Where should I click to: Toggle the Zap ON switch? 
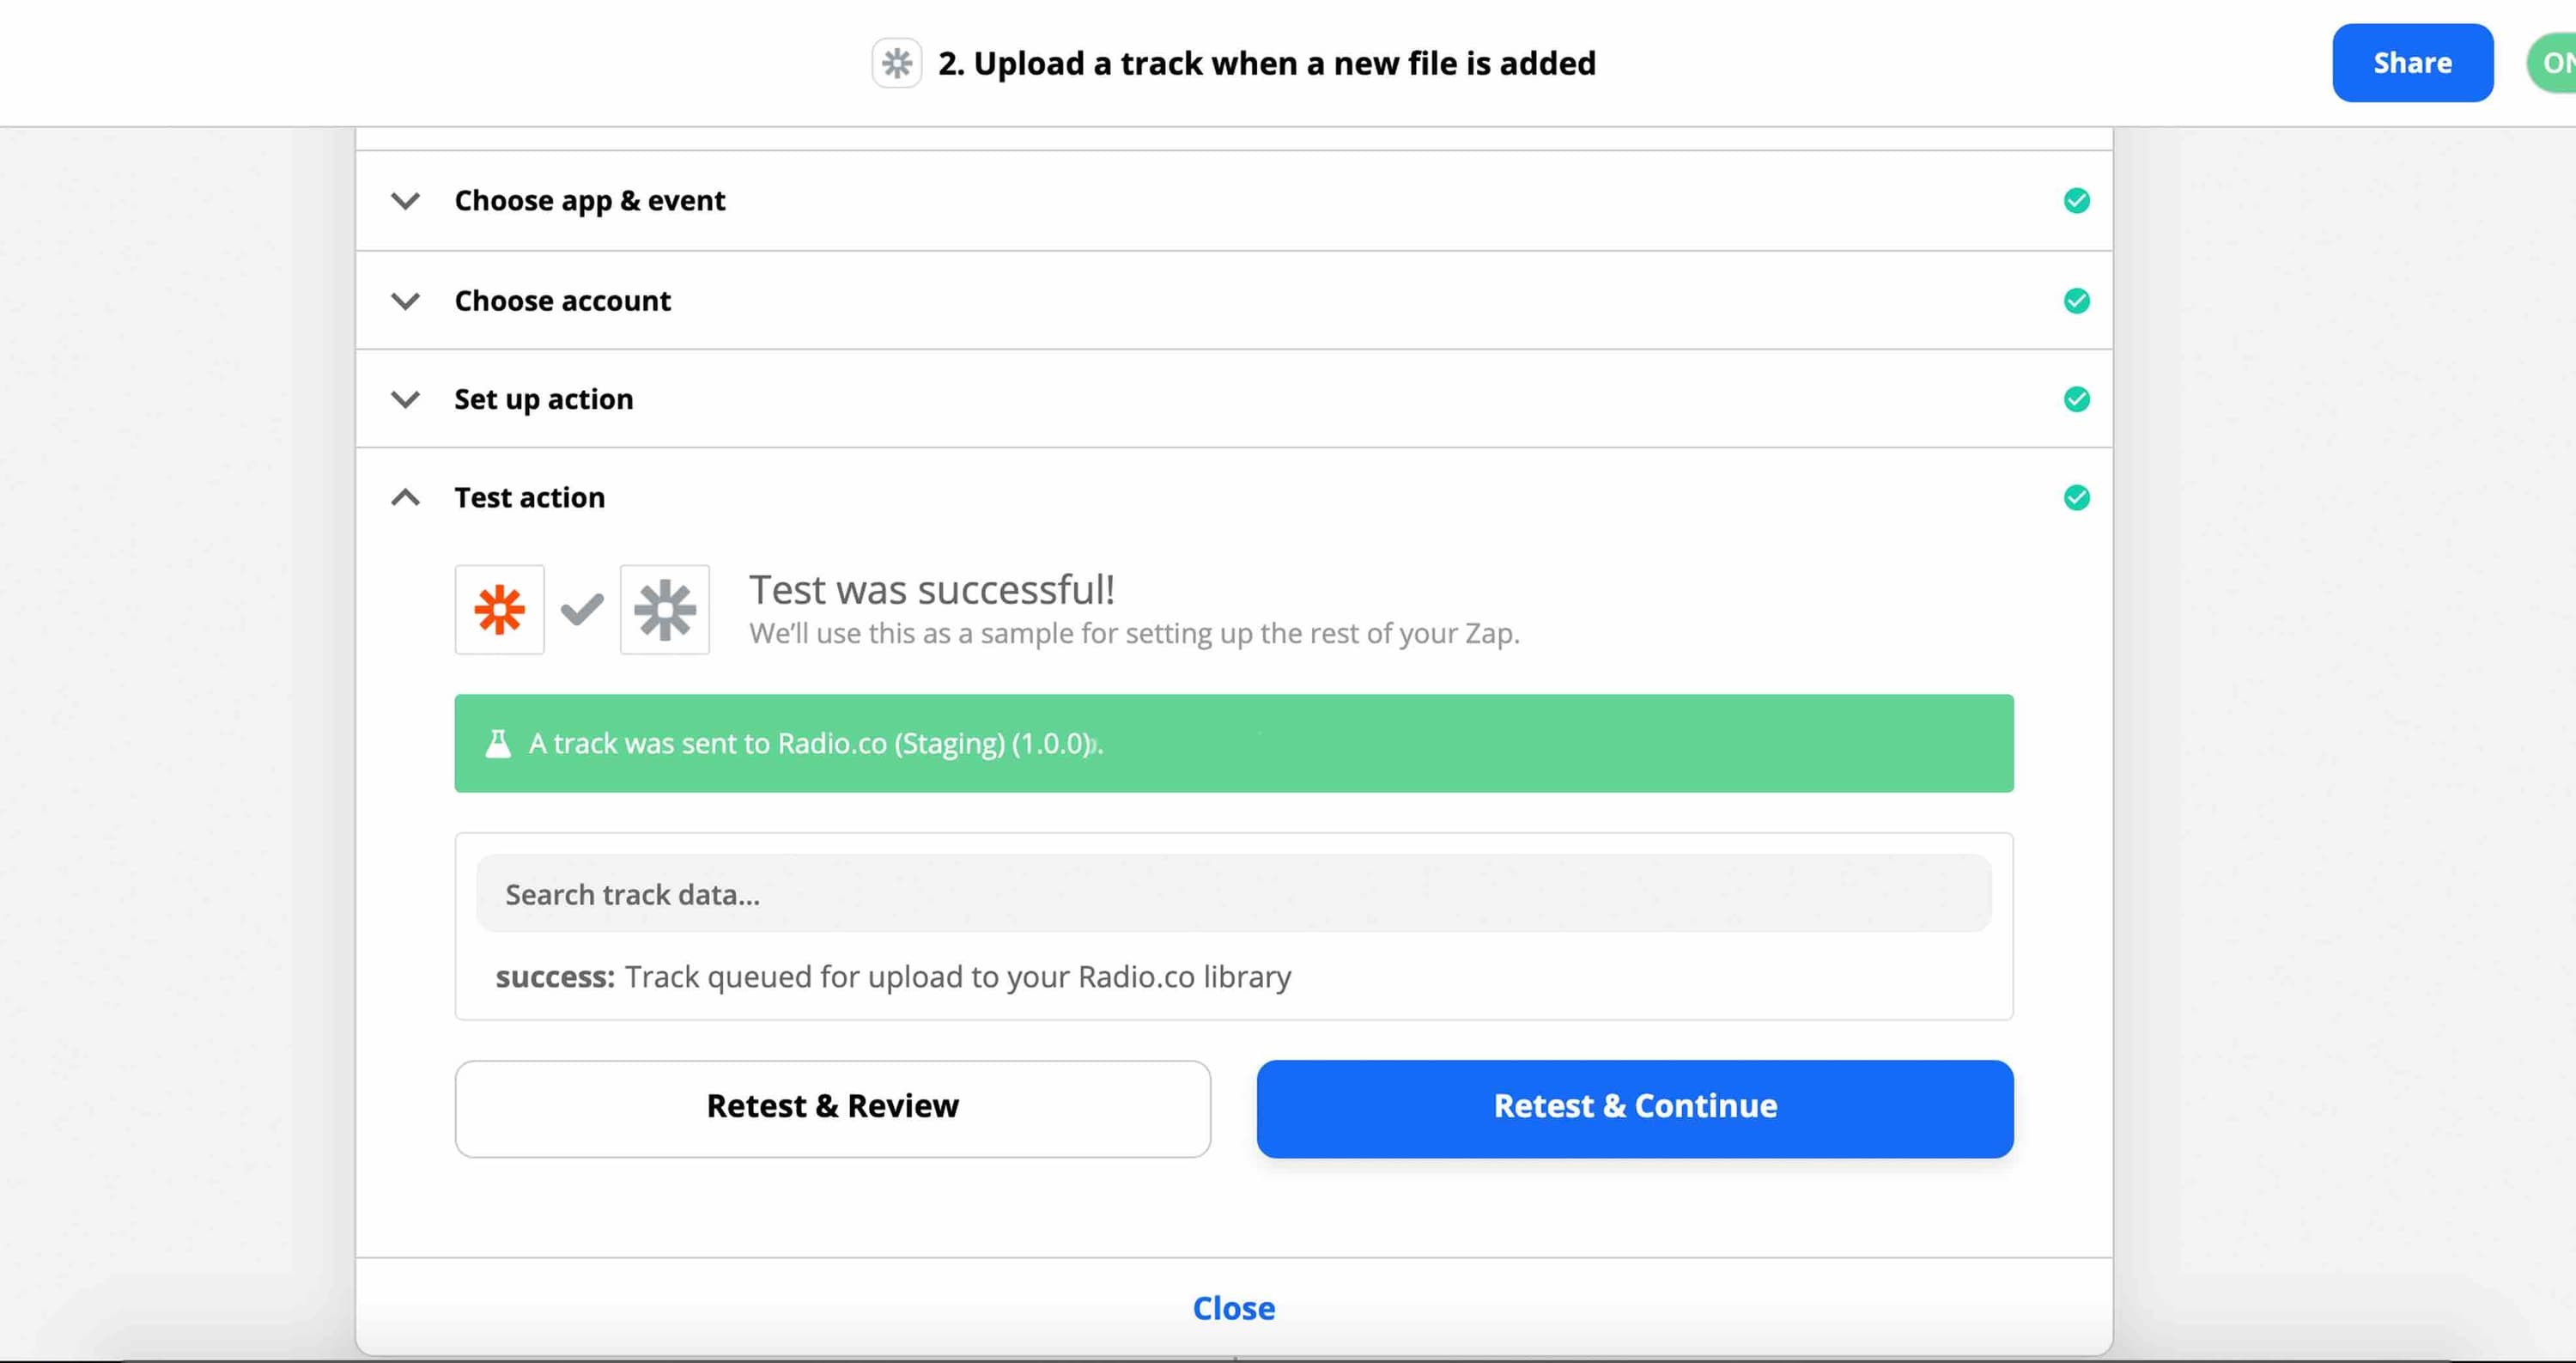click(x=2553, y=63)
